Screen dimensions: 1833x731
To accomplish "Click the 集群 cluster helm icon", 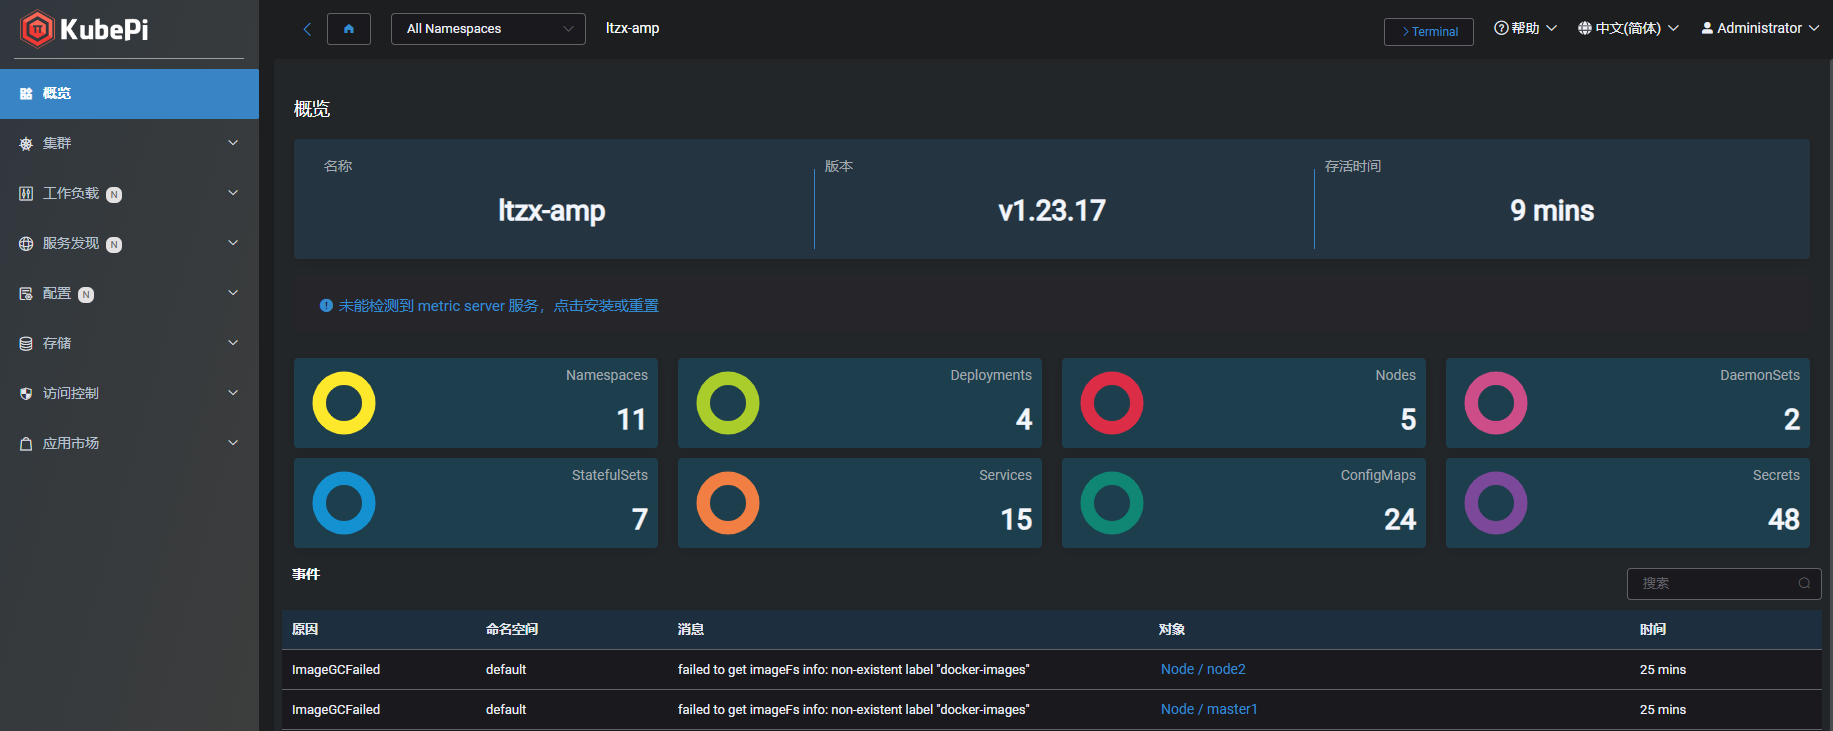I will click(26, 144).
